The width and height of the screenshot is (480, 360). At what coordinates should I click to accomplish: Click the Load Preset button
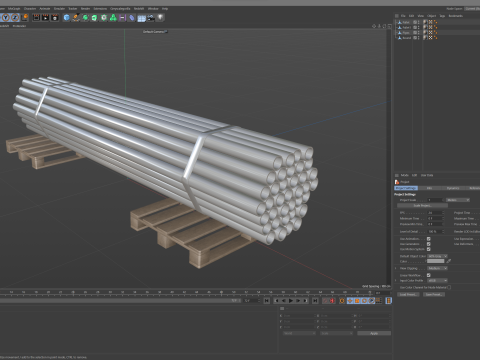(x=408, y=294)
